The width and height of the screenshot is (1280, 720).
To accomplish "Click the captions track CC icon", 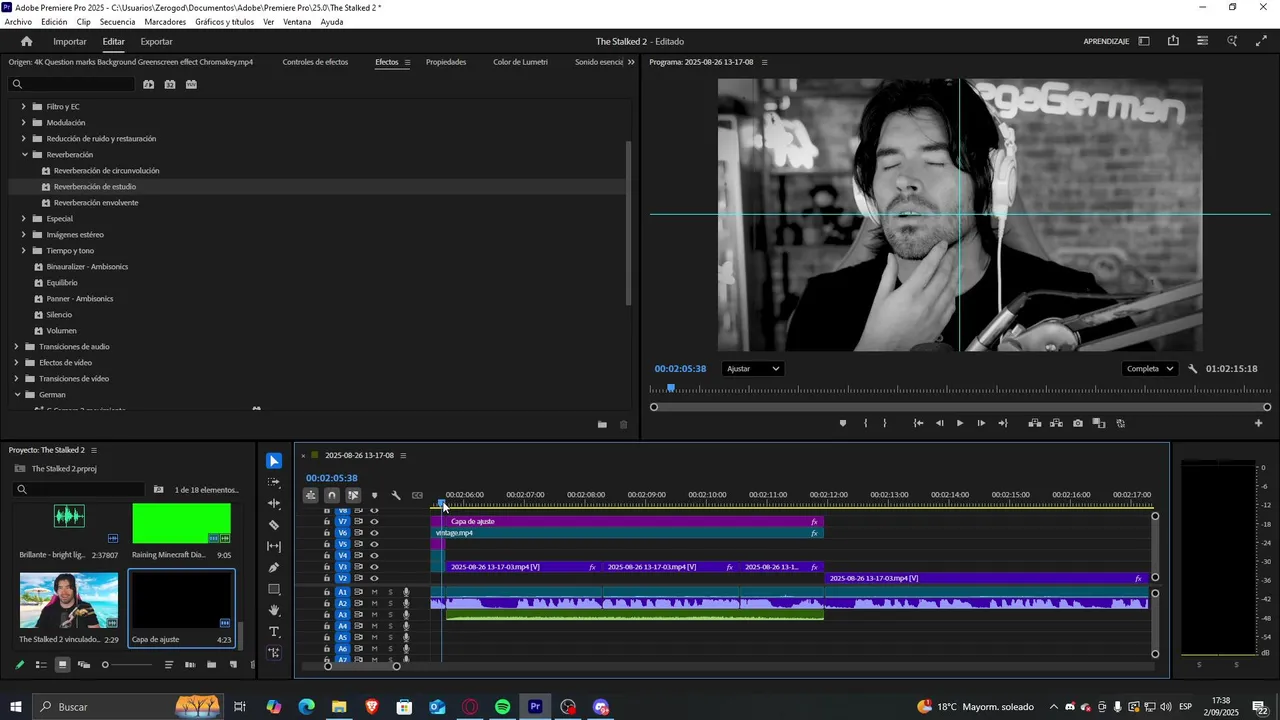I will pyautogui.click(x=417, y=495).
